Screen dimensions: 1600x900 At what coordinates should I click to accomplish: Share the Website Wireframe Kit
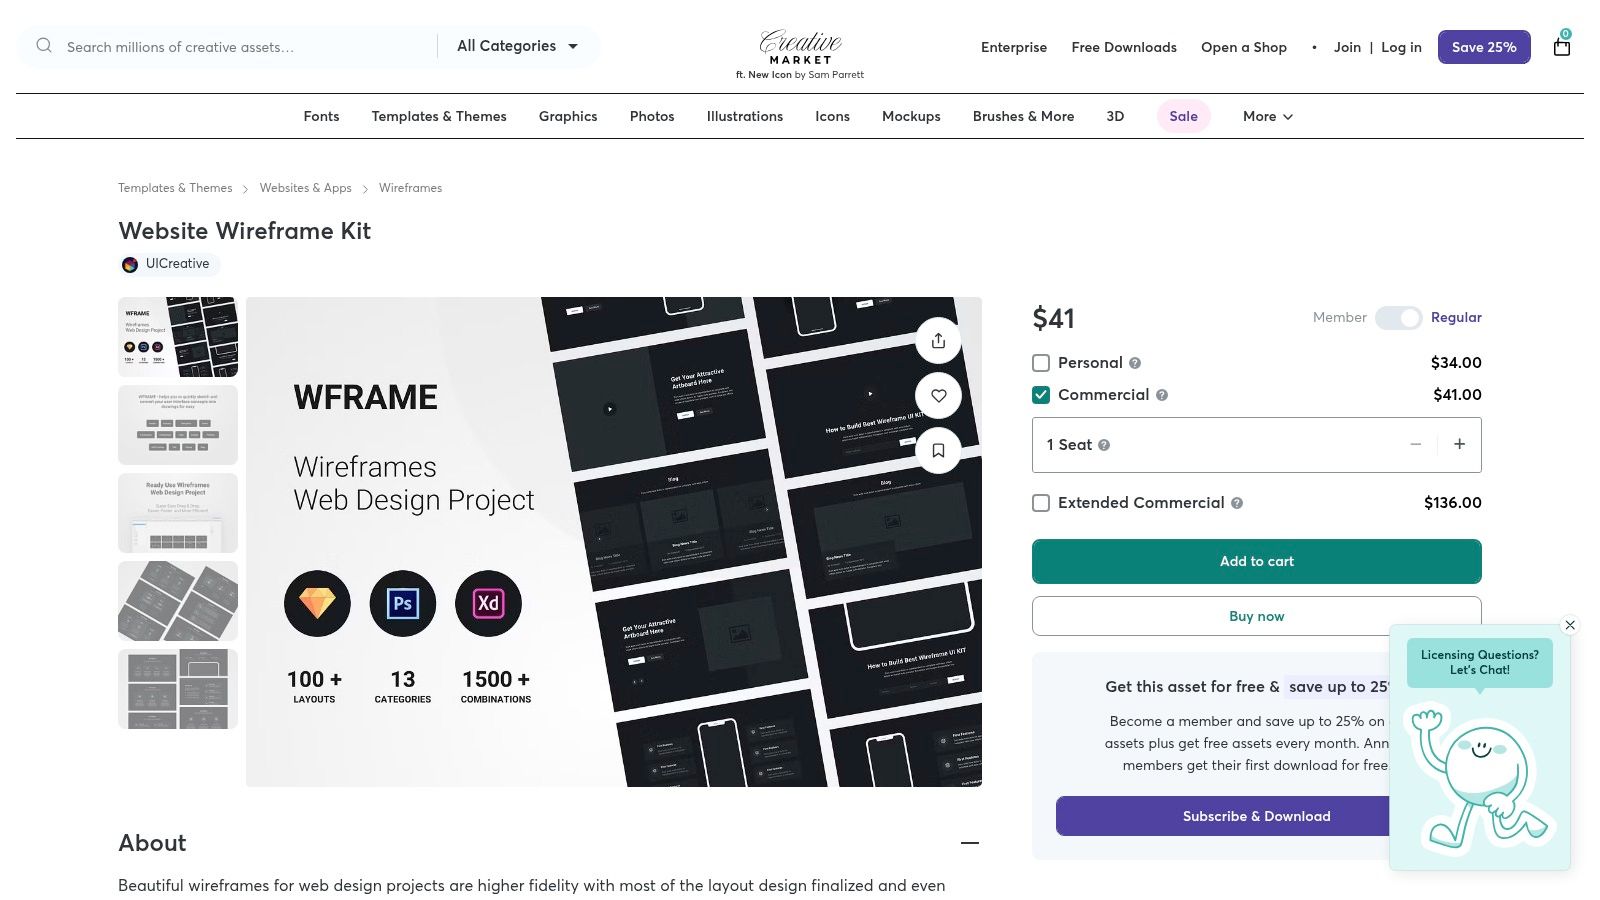point(938,340)
